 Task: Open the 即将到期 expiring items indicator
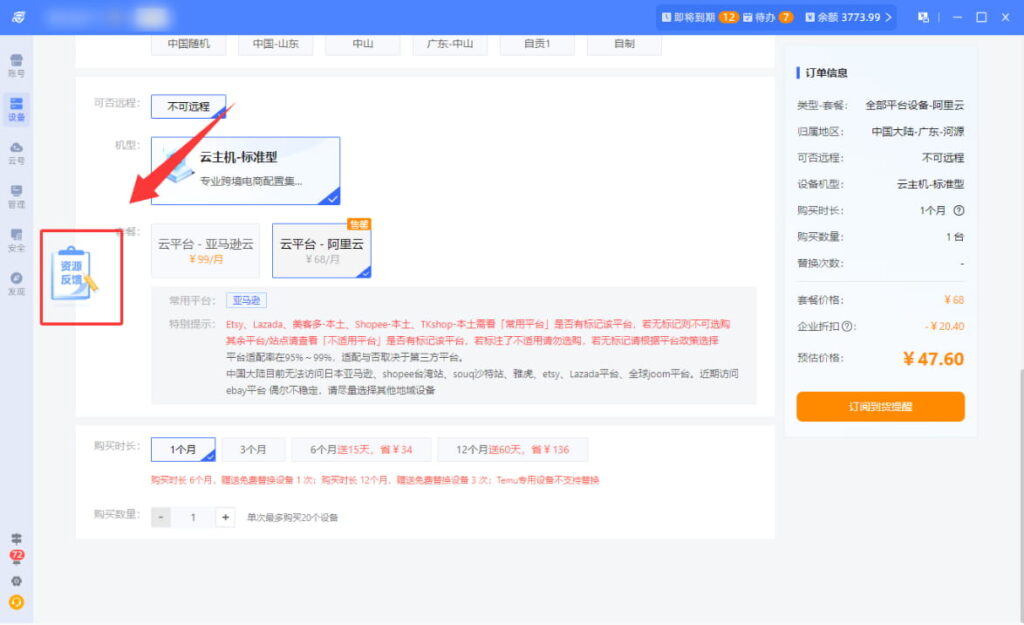(698, 17)
